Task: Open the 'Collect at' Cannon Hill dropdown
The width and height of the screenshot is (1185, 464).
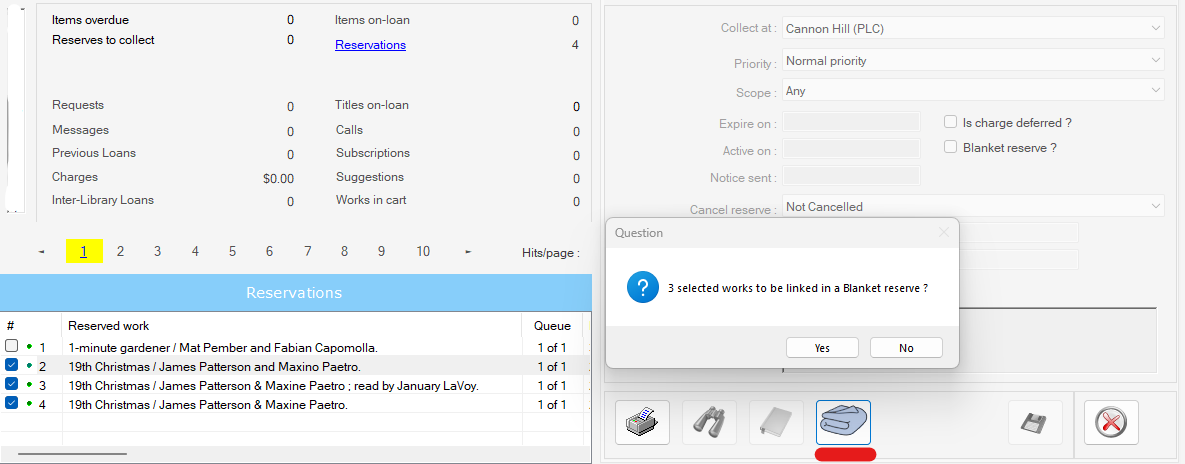Action: click(x=974, y=29)
